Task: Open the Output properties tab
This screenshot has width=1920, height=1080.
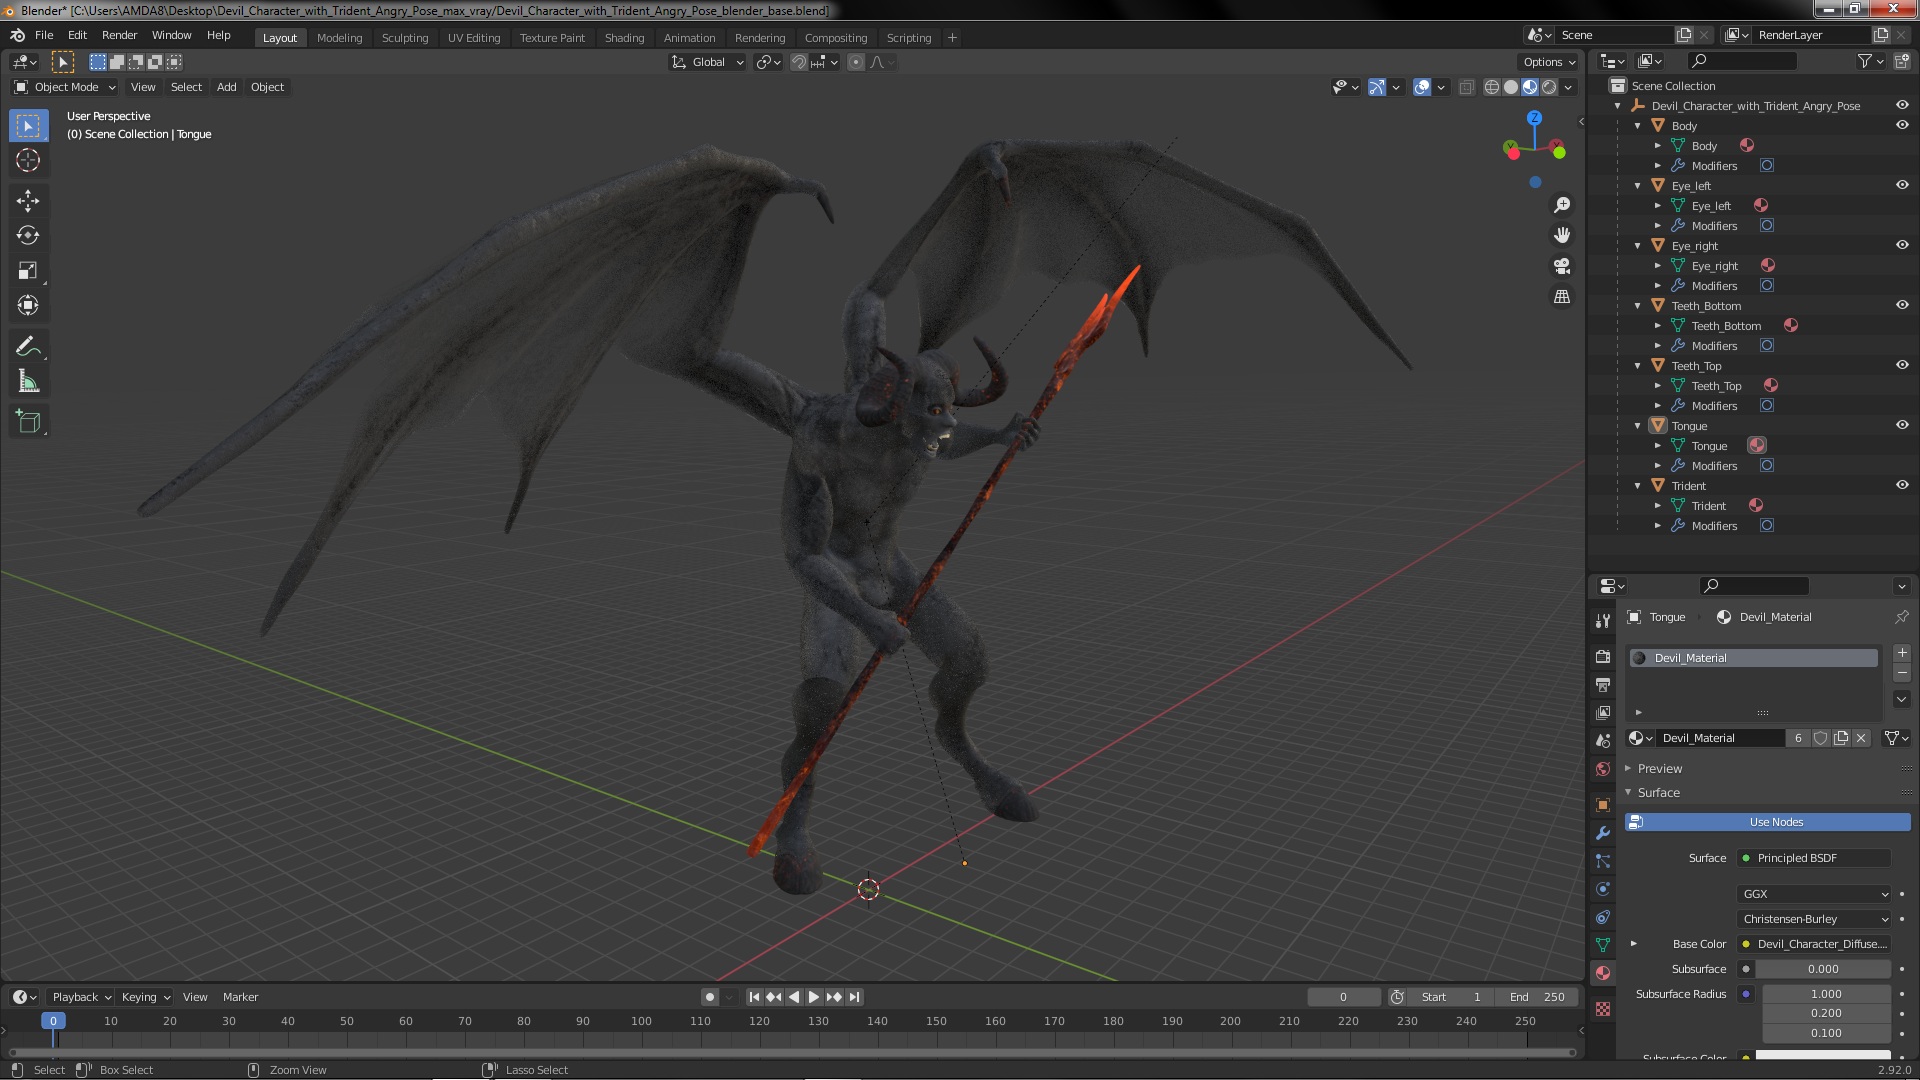Action: pos(1603,685)
